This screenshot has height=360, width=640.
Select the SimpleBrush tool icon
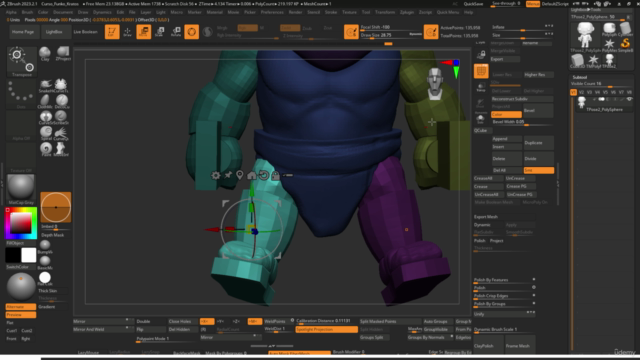(x=625, y=44)
